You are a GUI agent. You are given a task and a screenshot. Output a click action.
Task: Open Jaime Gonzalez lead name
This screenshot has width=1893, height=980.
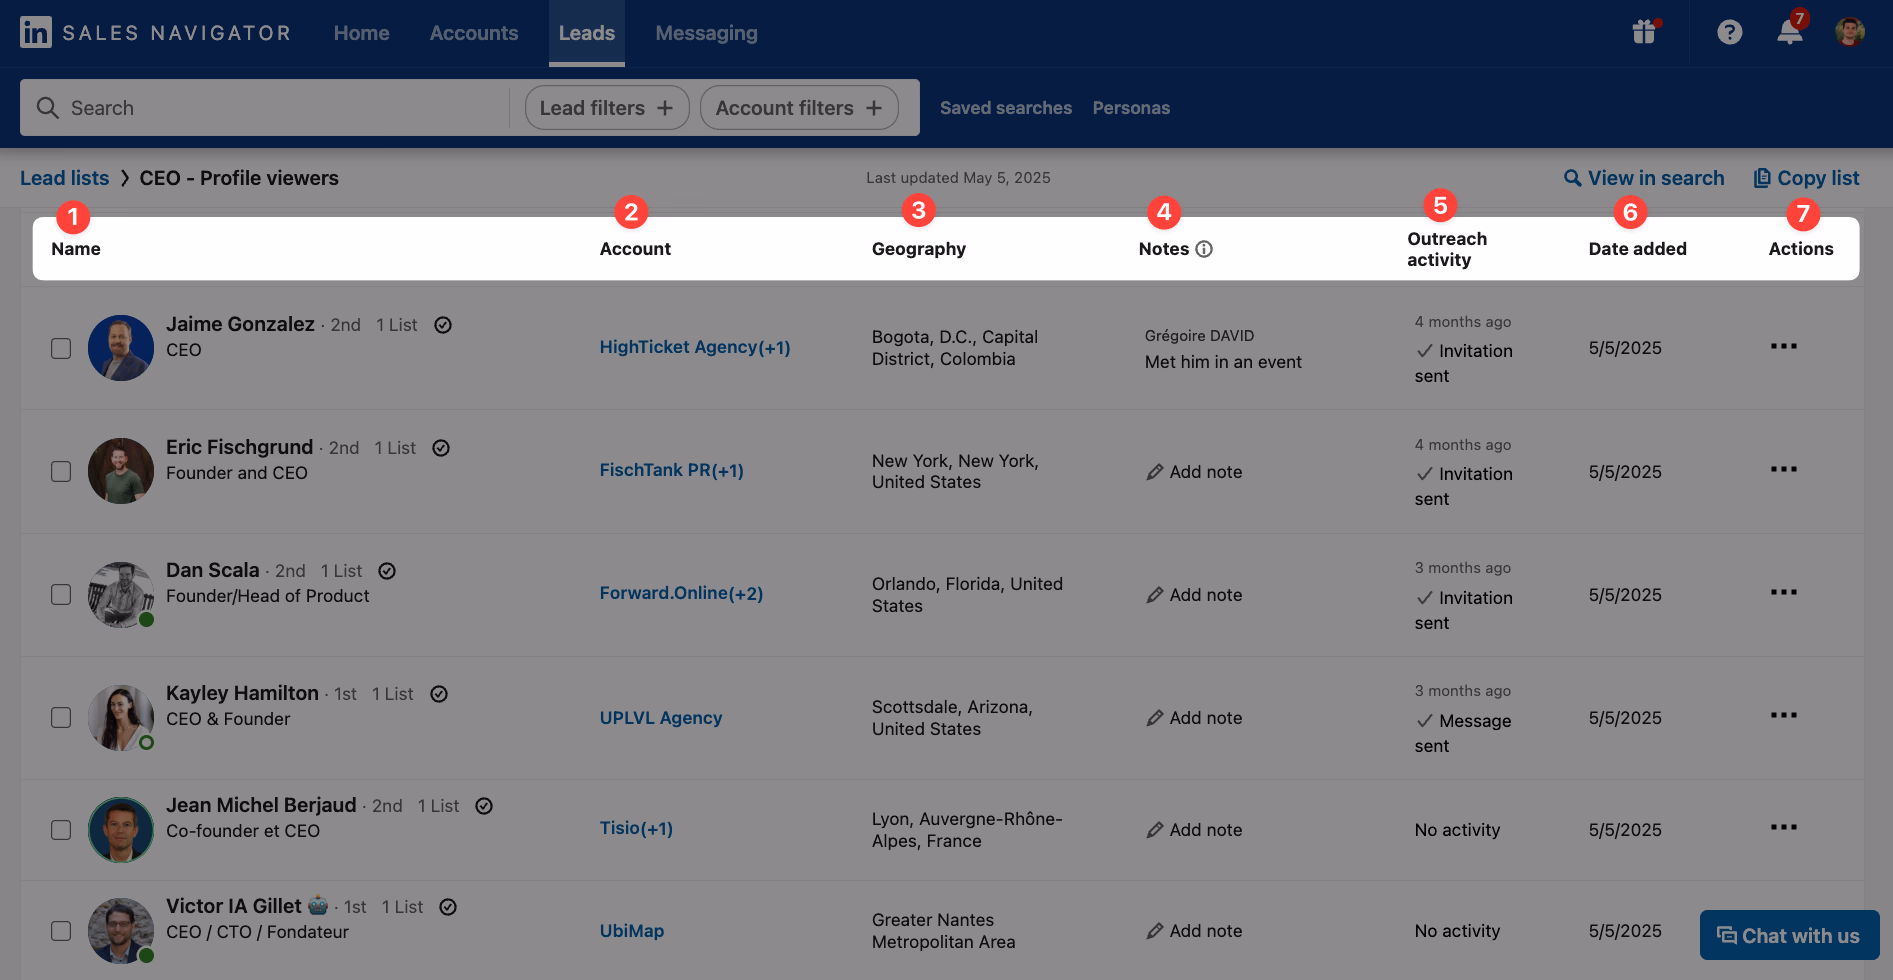tap(240, 324)
